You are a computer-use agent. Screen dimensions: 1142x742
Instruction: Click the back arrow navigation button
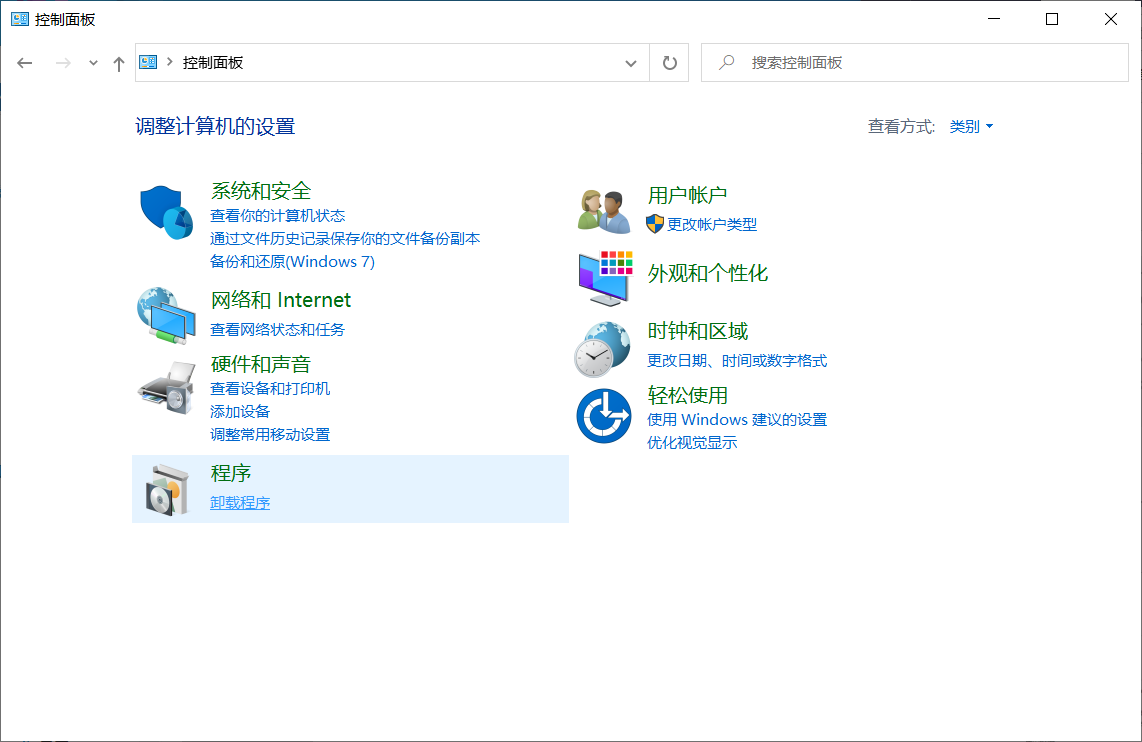pyautogui.click(x=25, y=63)
